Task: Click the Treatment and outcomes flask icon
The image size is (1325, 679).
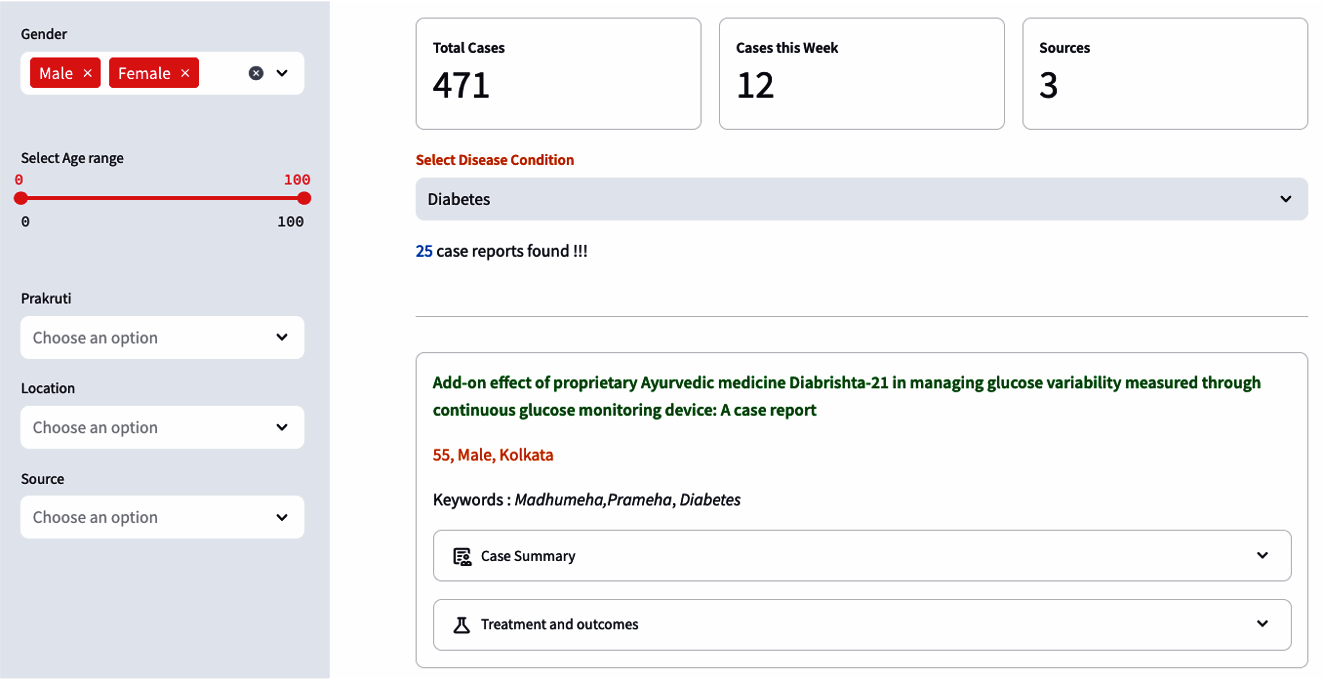Action: click(x=461, y=624)
